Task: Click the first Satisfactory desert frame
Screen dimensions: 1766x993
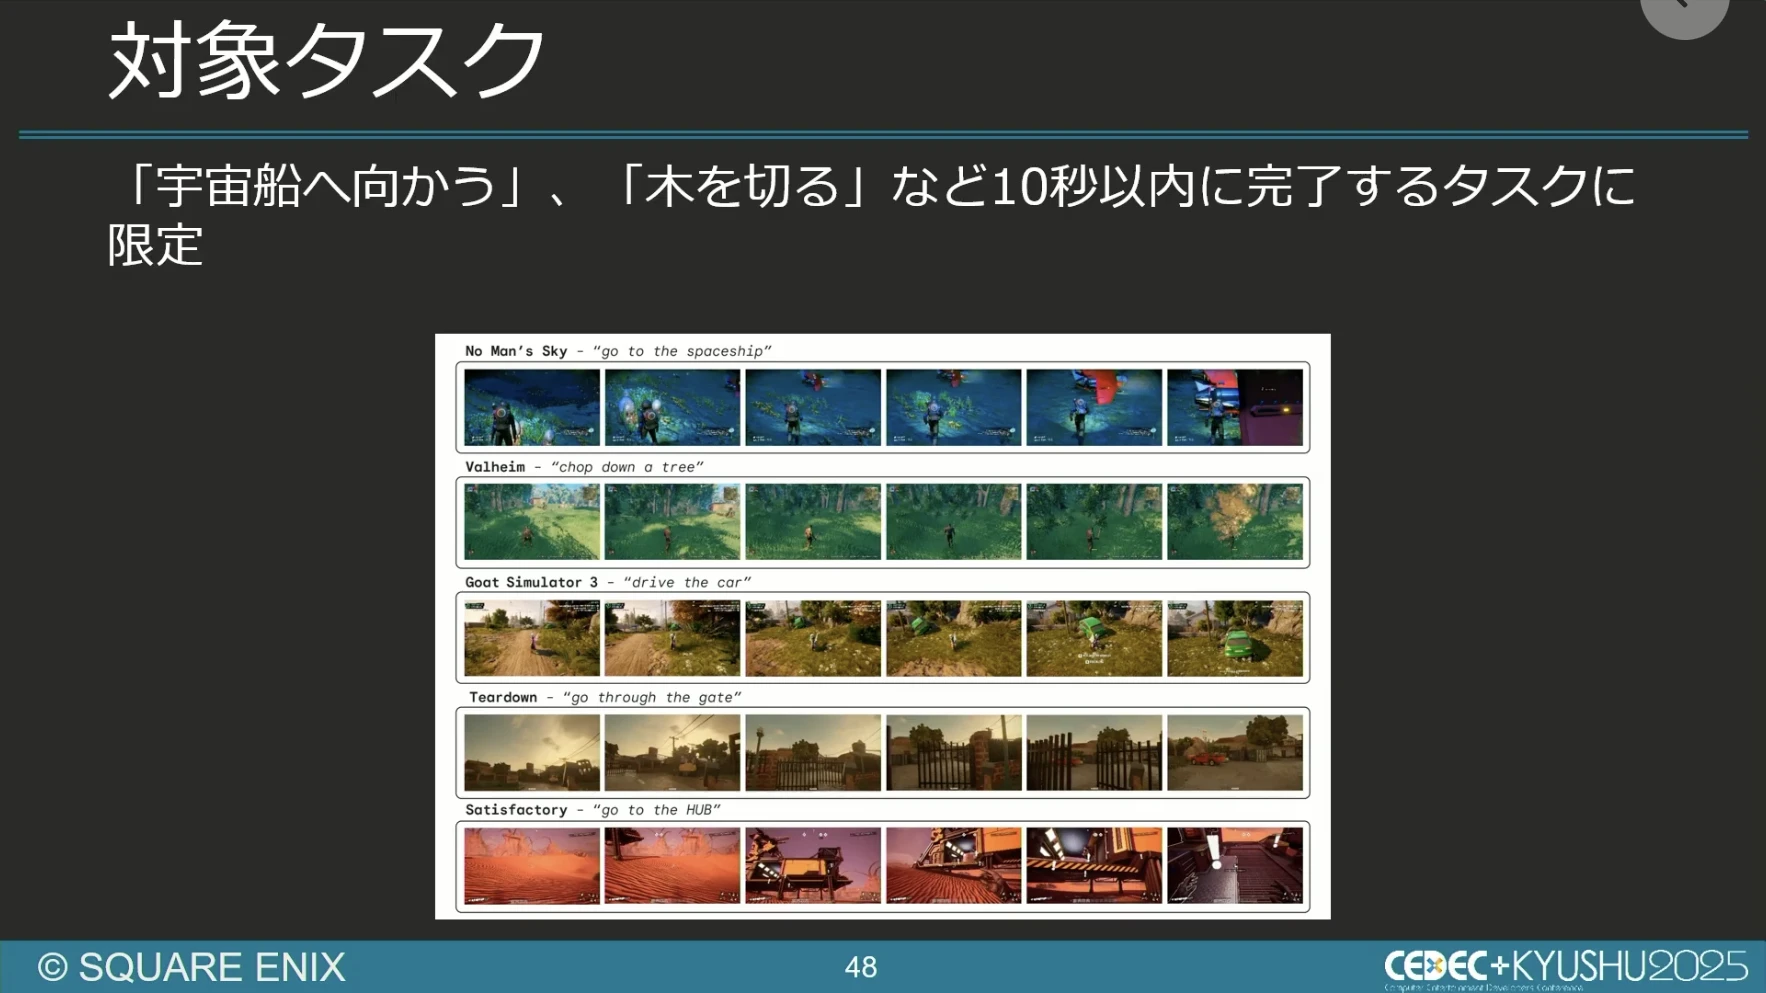Action: click(532, 866)
